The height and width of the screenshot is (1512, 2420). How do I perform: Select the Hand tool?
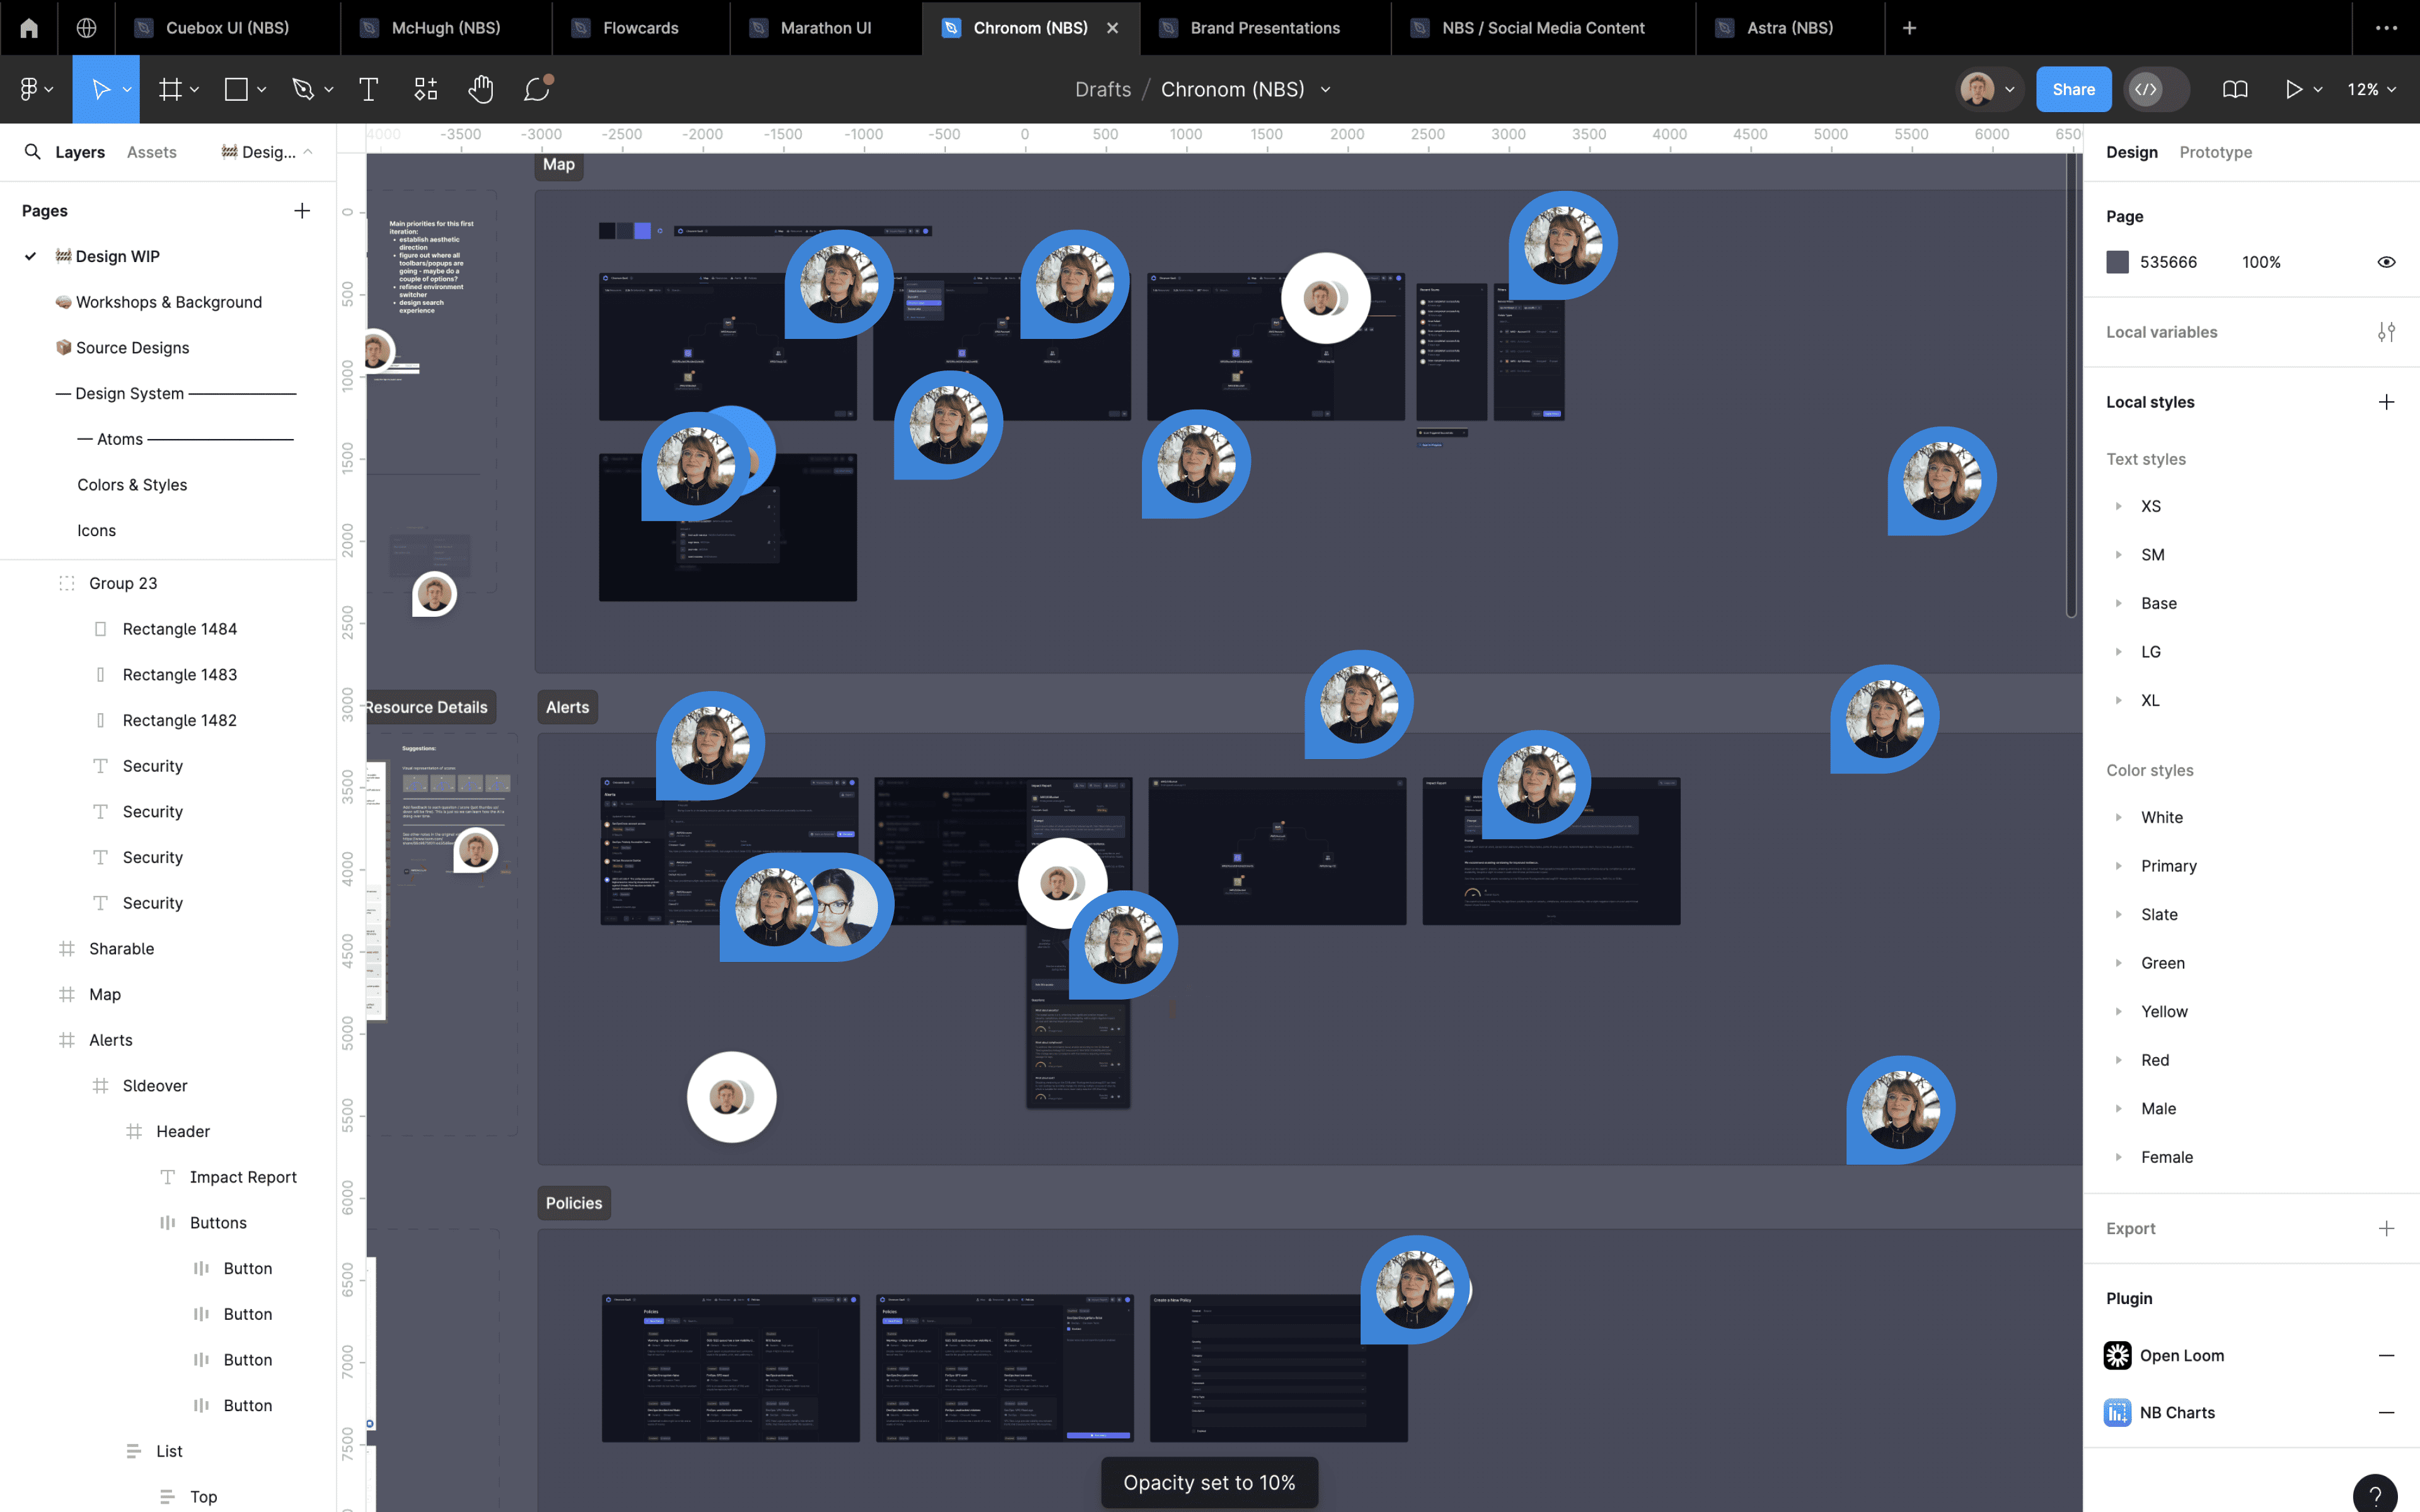click(x=481, y=89)
